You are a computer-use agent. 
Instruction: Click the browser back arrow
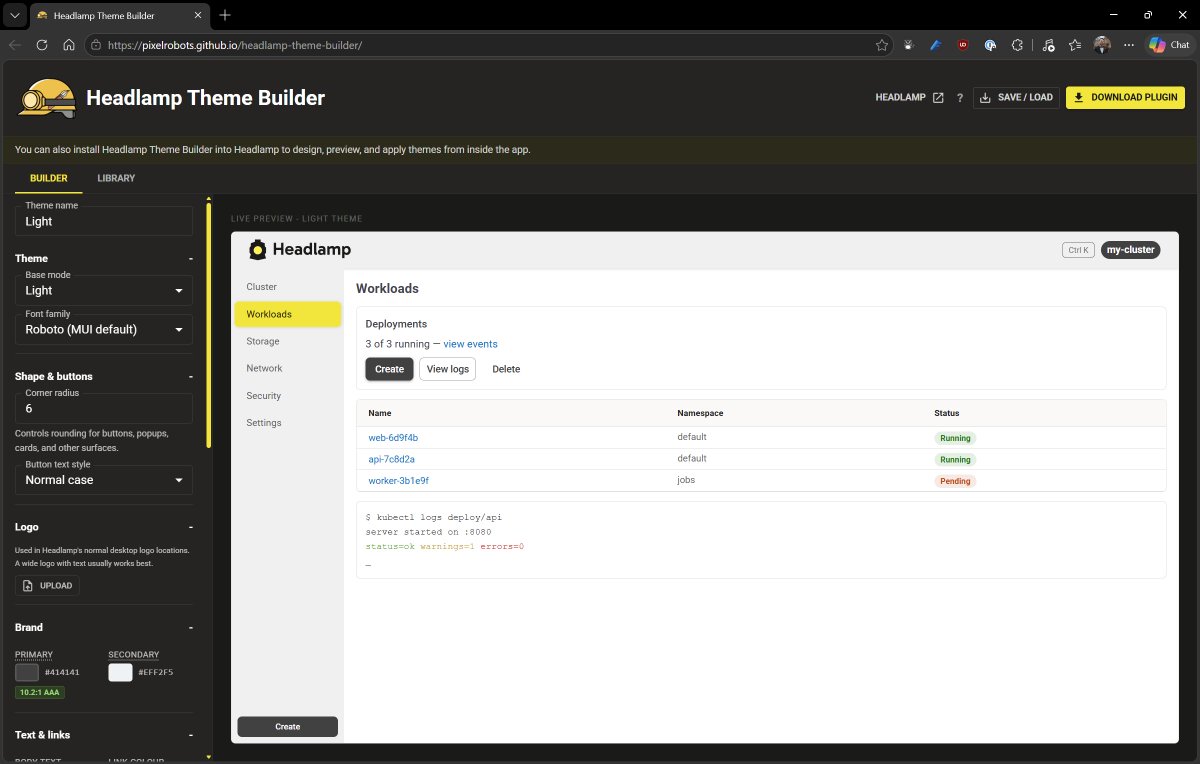(15, 45)
